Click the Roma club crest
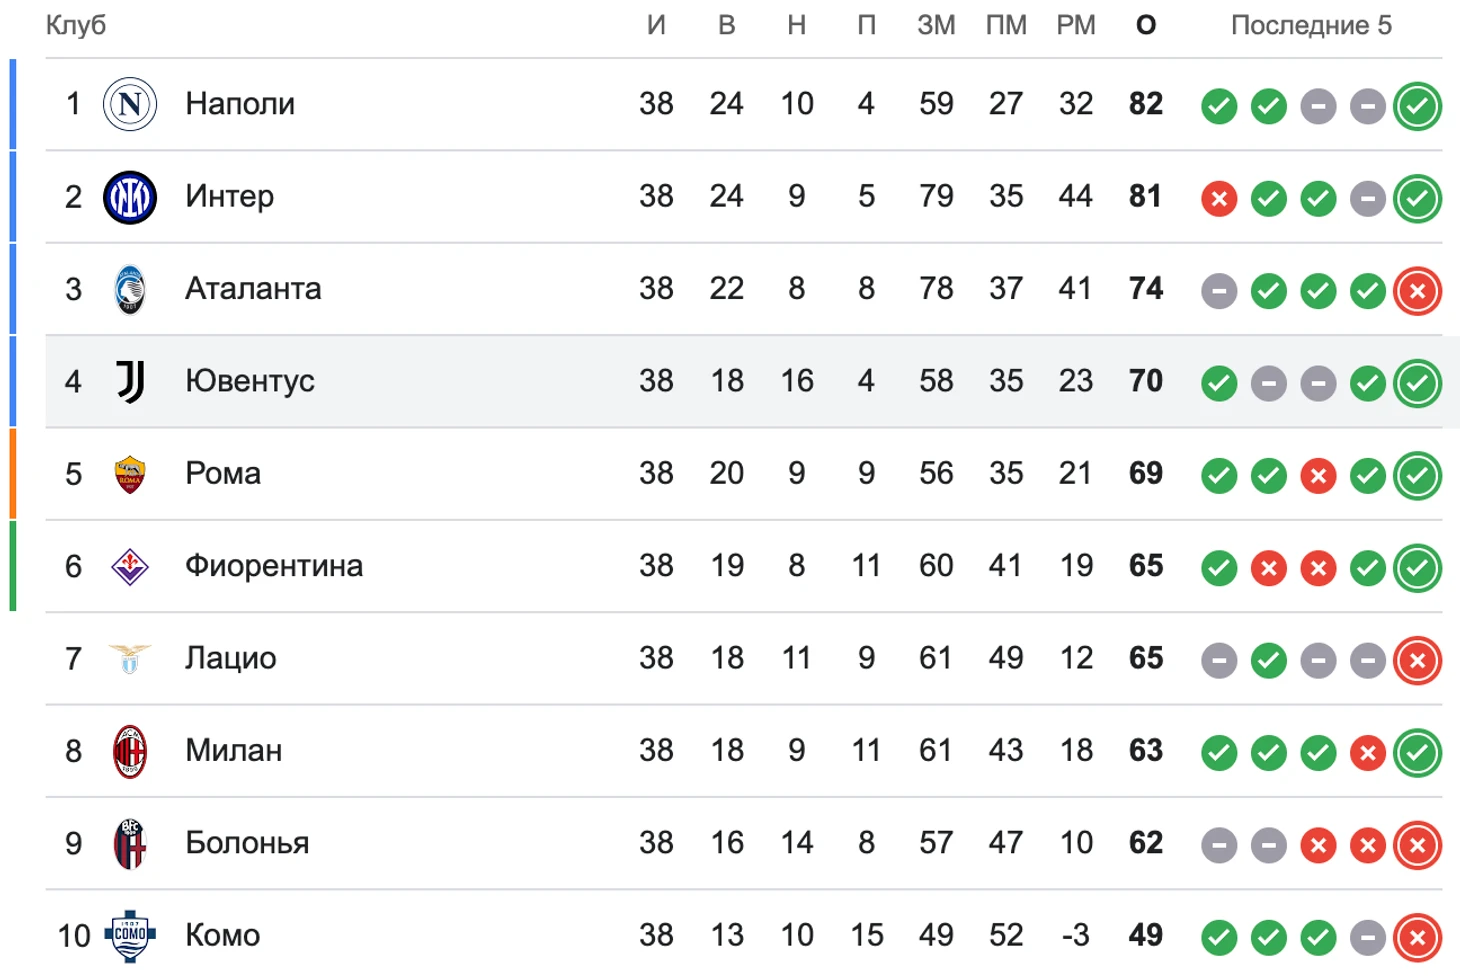Screen dimensions: 1460x976 click(x=130, y=475)
